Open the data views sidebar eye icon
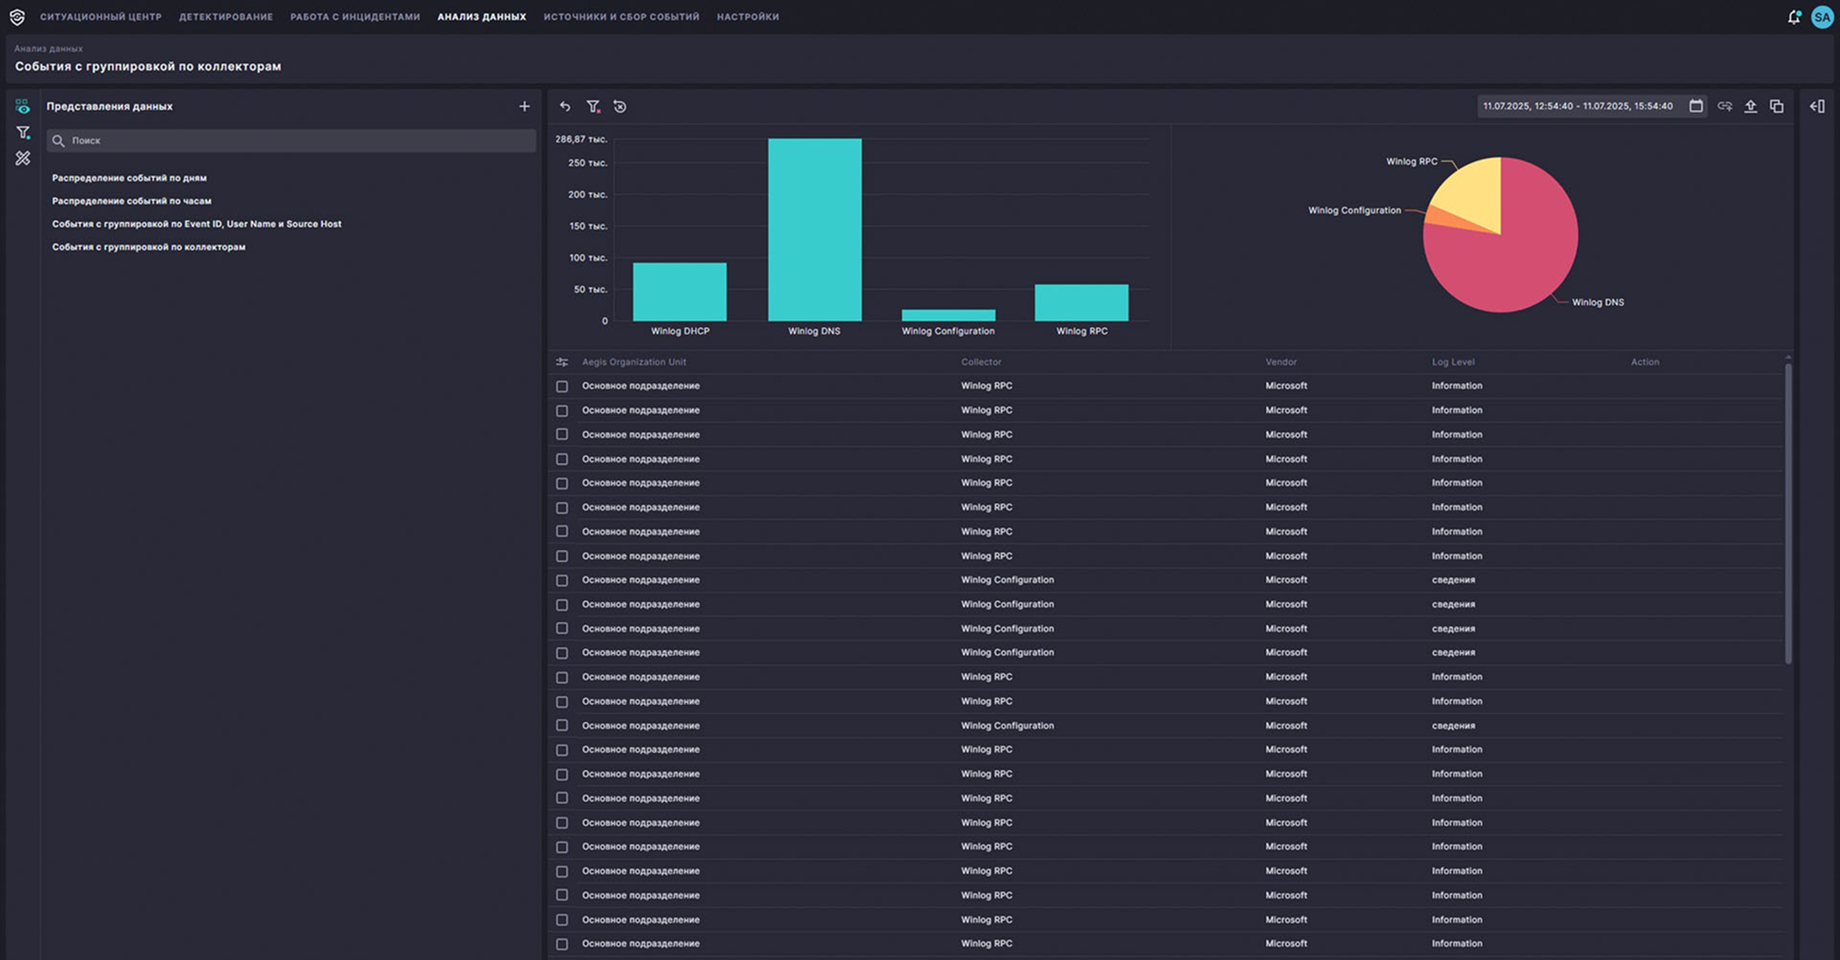This screenshot has width=1840, height=960. tap(22, 107)
